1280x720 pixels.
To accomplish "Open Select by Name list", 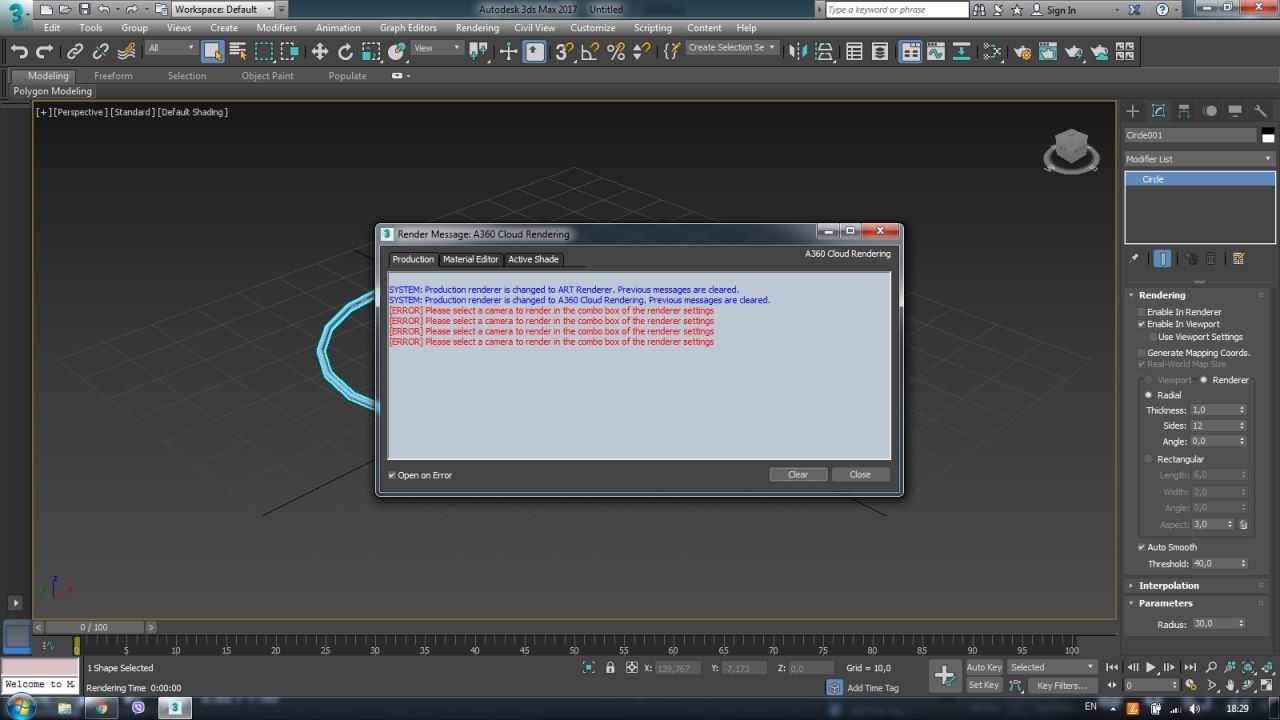I will [x=238, y=52].
